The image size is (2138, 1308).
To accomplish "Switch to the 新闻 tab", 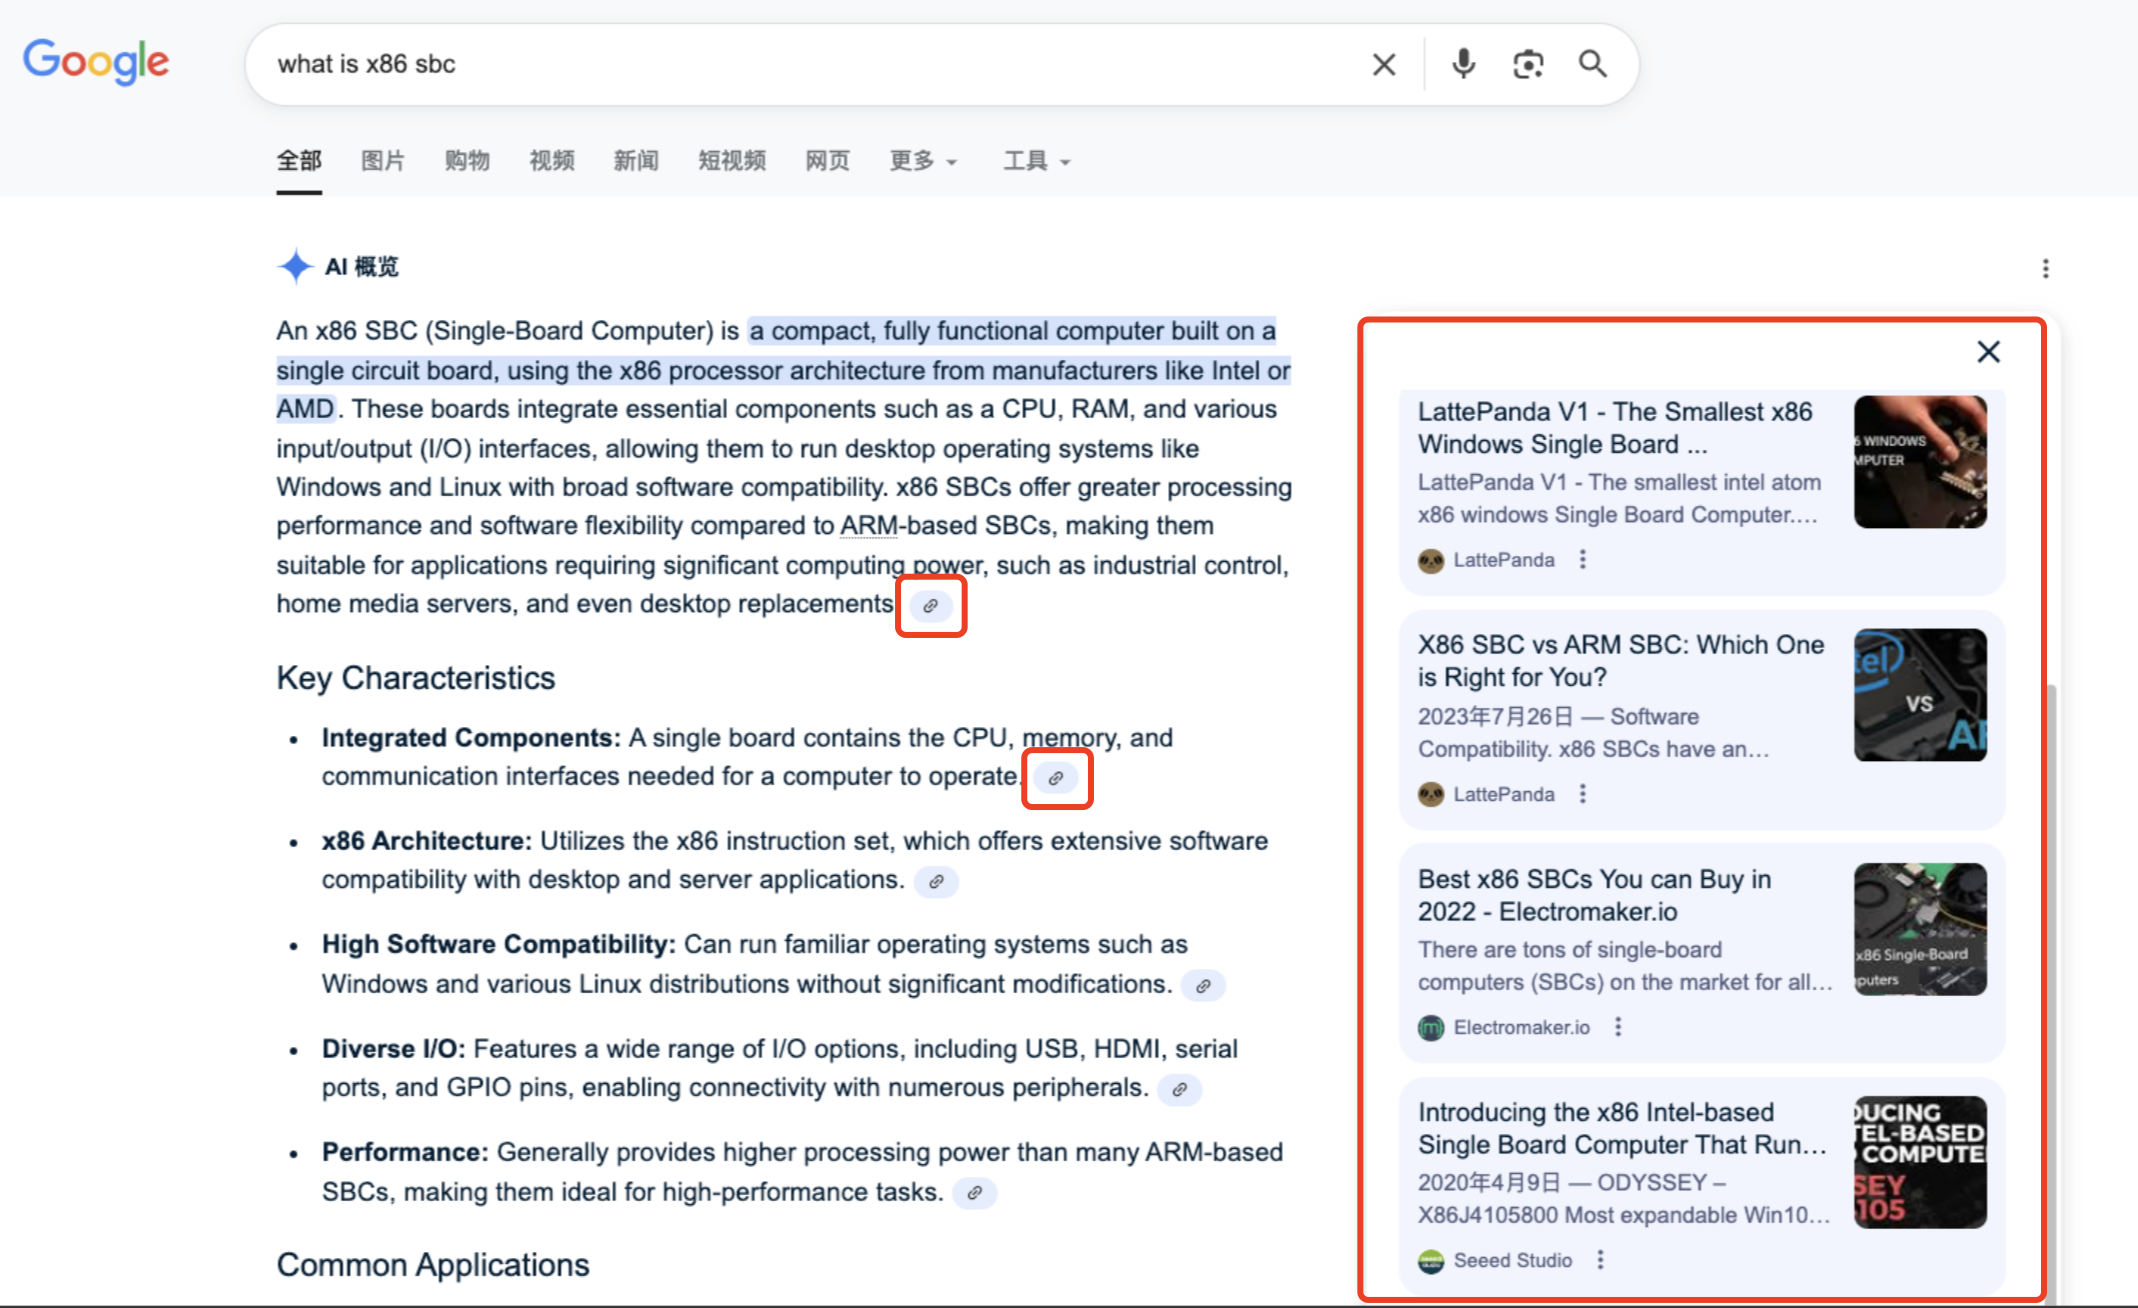I will (636, 161).
